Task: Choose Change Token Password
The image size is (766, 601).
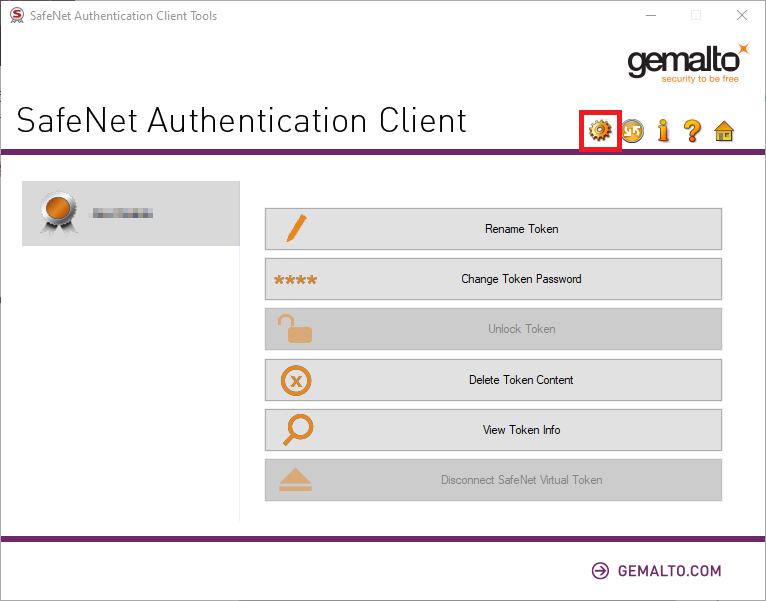Action: pyautogui.click(x=493, y=279)
